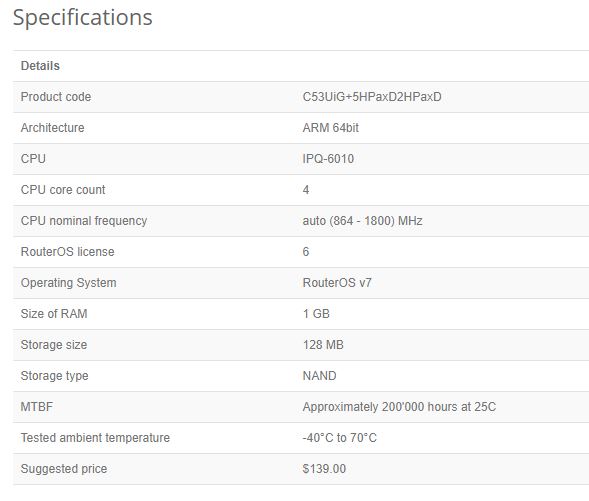This screenshot has width=589, height=501.
Task: Click the Architecture row label
Action: (53, 128)
